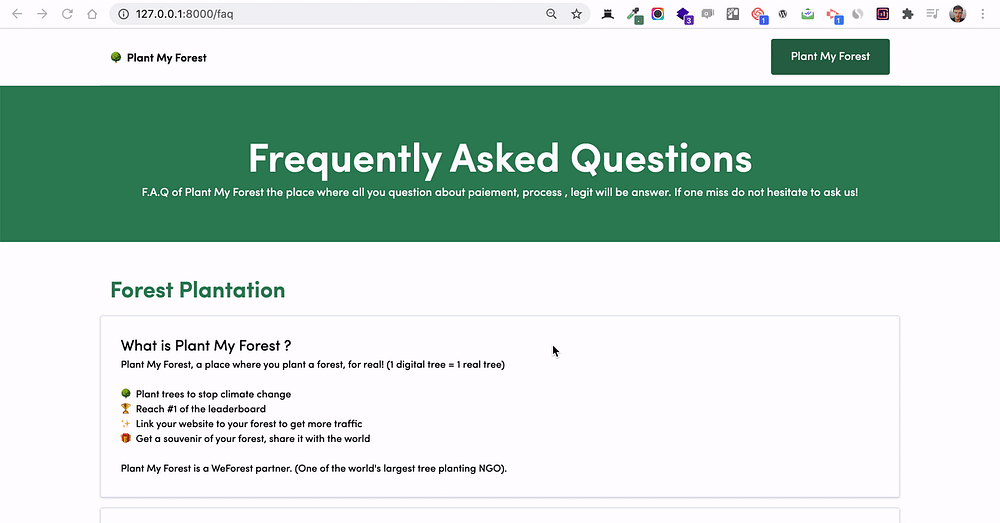Open the media control playlist icon
The image size is (1000, 523).
(x=932, y=14)
